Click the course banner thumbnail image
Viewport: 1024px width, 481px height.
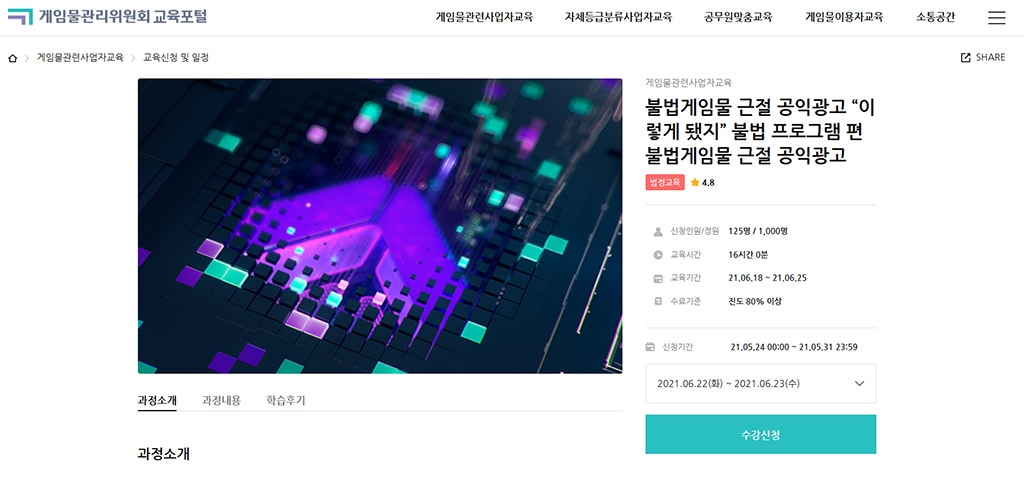tap(380, 226)
